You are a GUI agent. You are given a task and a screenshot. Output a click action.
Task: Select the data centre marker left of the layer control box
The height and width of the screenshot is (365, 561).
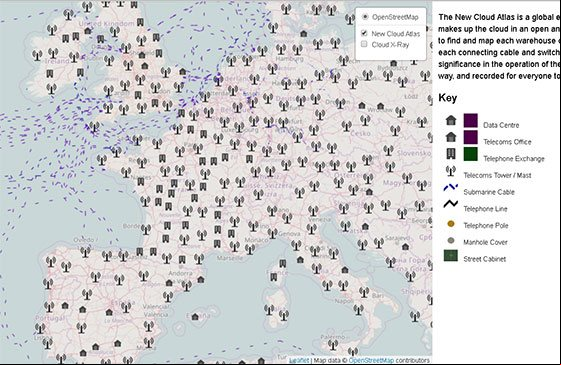[x=303, y=34]
